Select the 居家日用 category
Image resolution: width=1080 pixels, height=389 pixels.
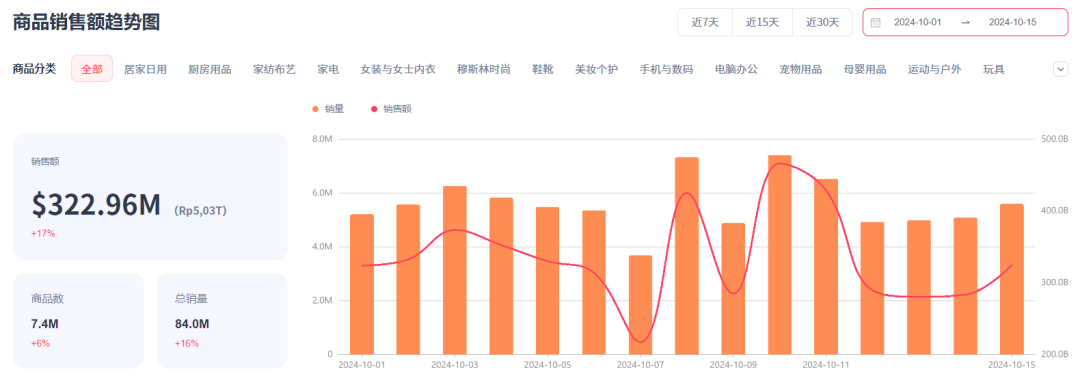click(145, 69)
